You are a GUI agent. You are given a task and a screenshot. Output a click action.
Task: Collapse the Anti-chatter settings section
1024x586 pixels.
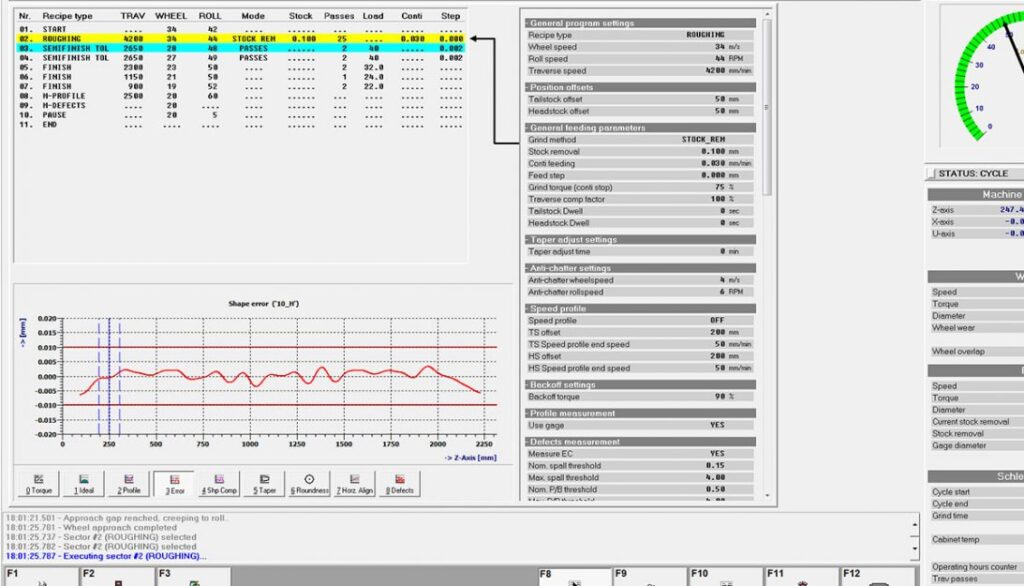point(525,268)
